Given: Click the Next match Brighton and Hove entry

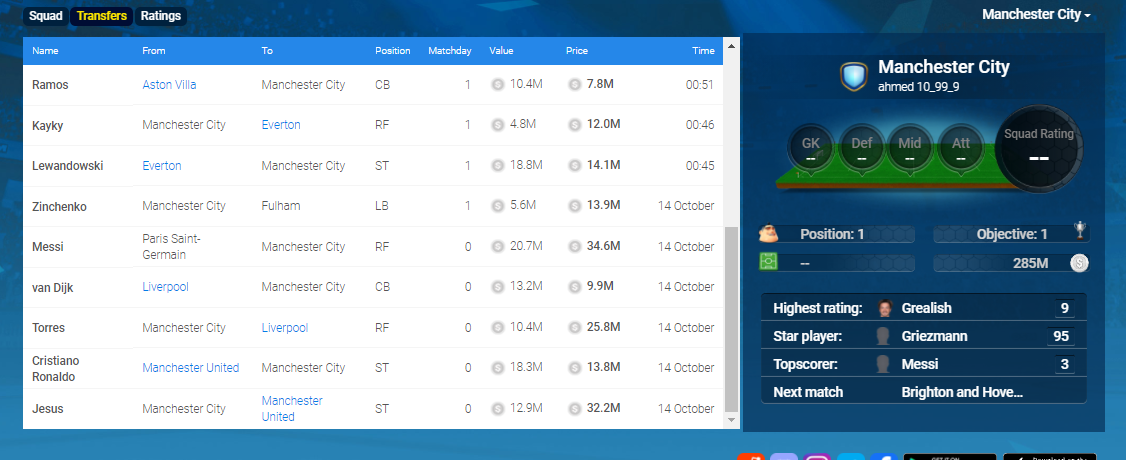Looking at the screenshot, I should pos(923,393).
